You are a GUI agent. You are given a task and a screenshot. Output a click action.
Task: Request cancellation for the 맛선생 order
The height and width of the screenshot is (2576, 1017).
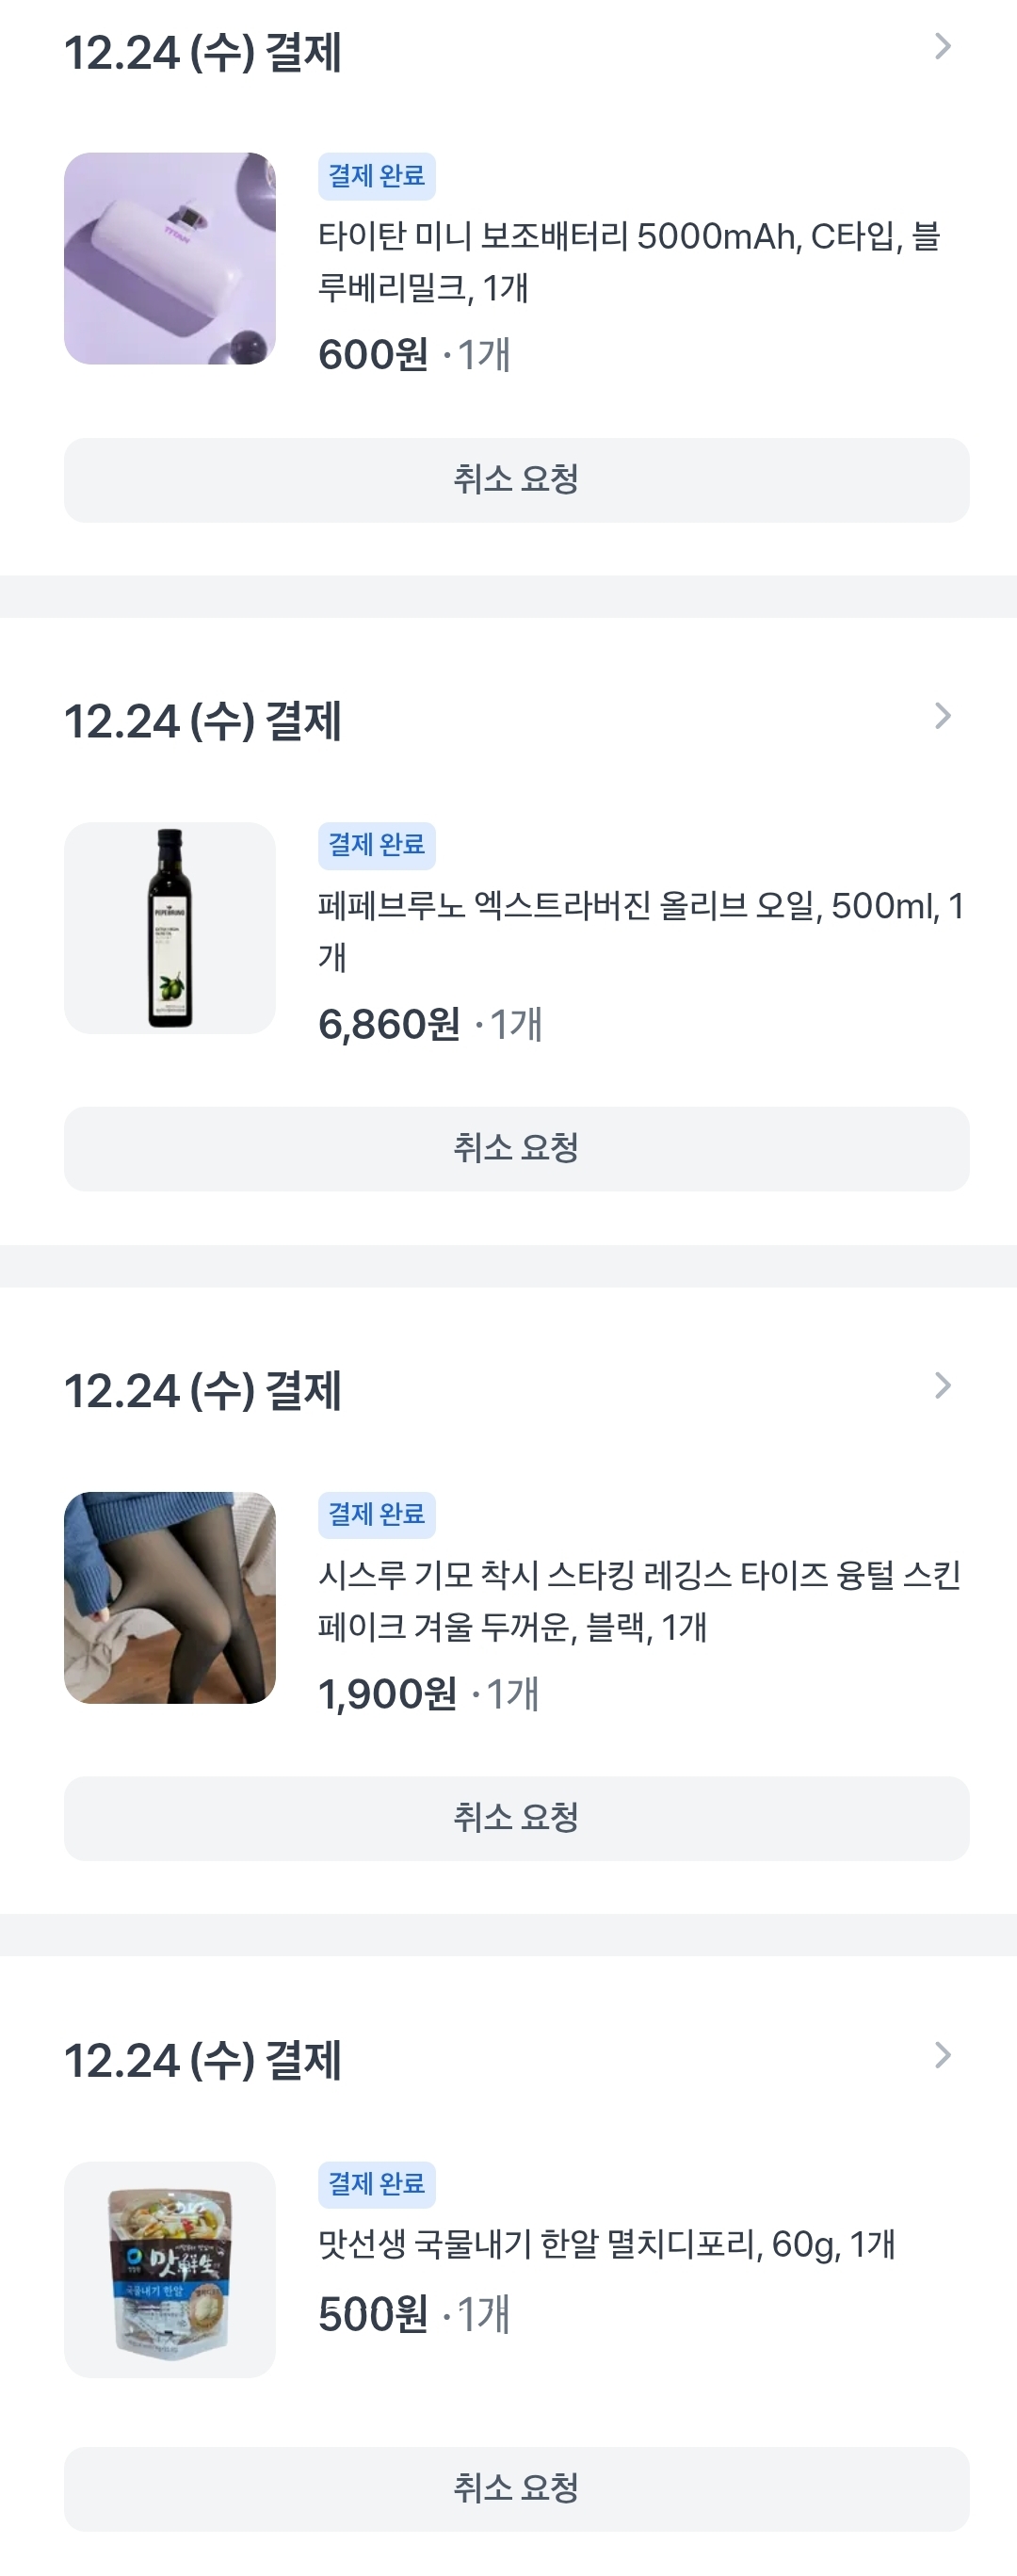(x=516, y=2489)
